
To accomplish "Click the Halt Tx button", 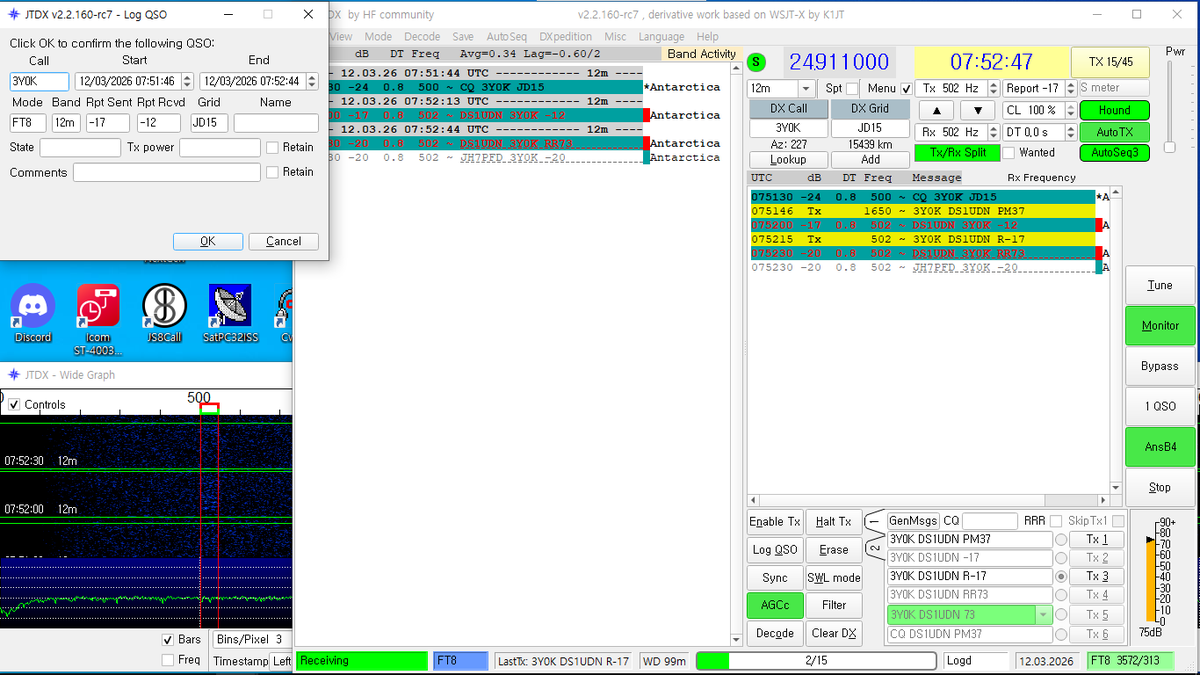I will [834, 521].
